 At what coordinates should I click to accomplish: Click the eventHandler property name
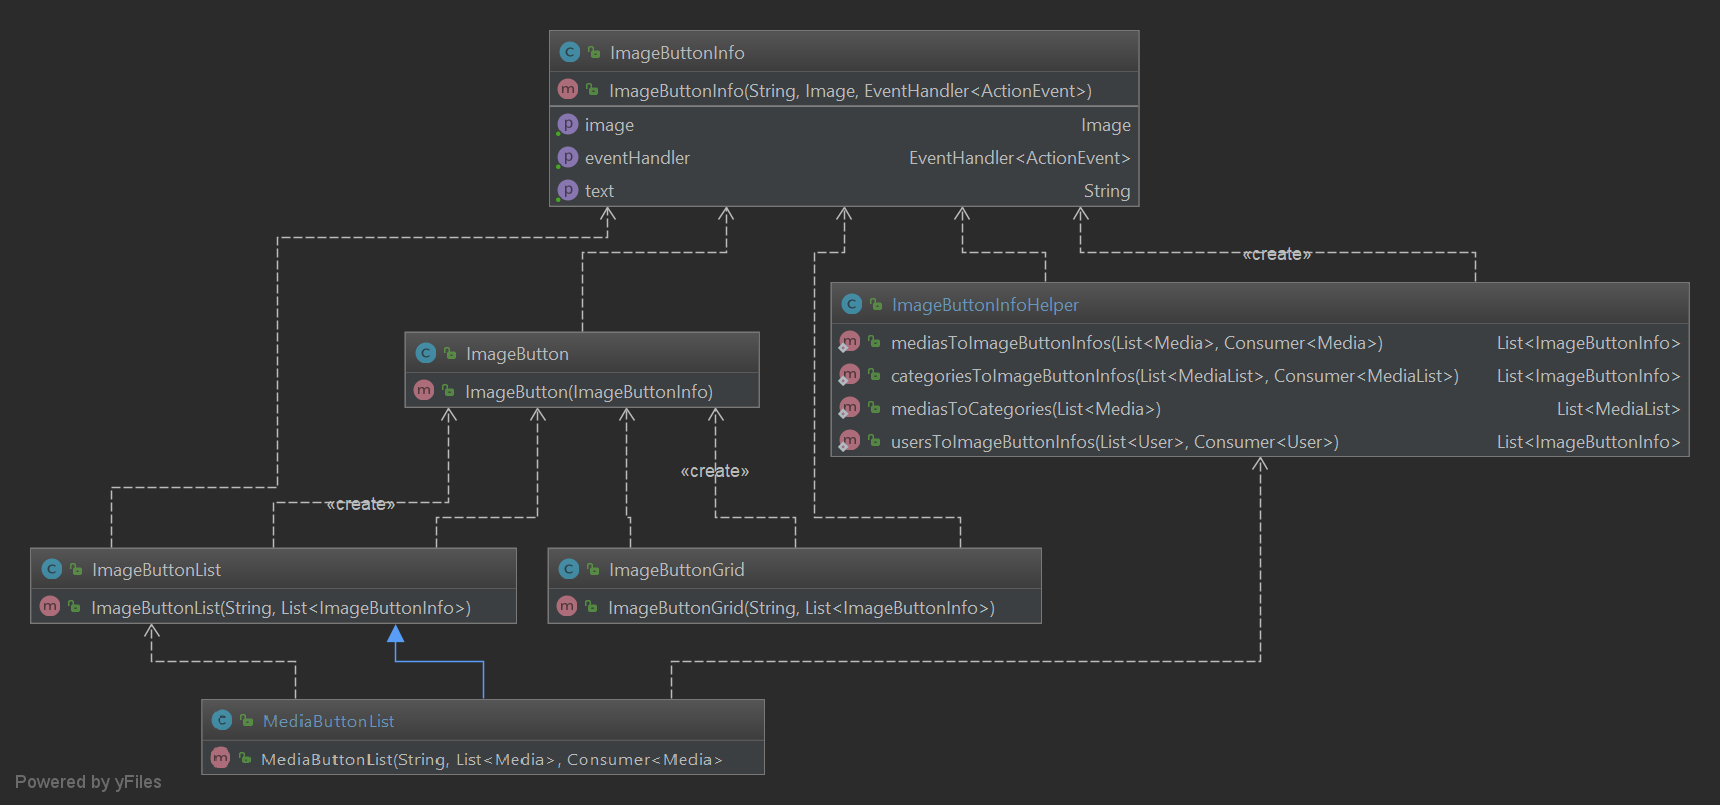coord(637,158)
